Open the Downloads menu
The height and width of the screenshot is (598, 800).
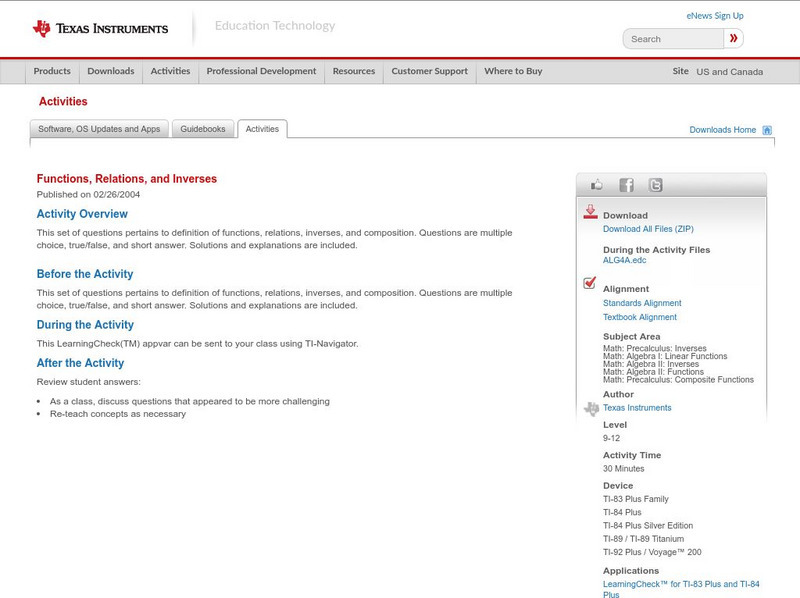(x=111, y=71)
